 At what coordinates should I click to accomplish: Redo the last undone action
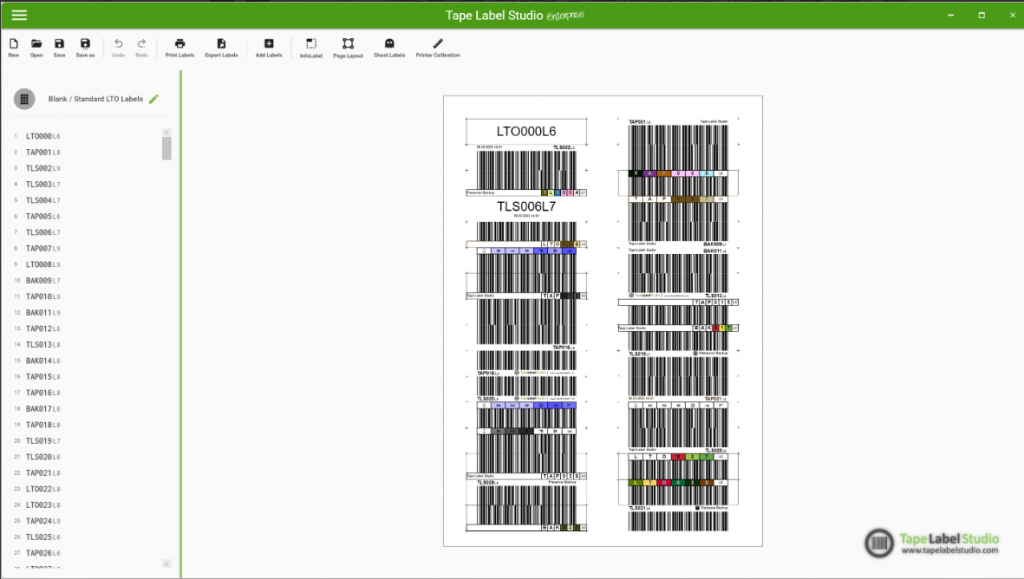(142, 47)
